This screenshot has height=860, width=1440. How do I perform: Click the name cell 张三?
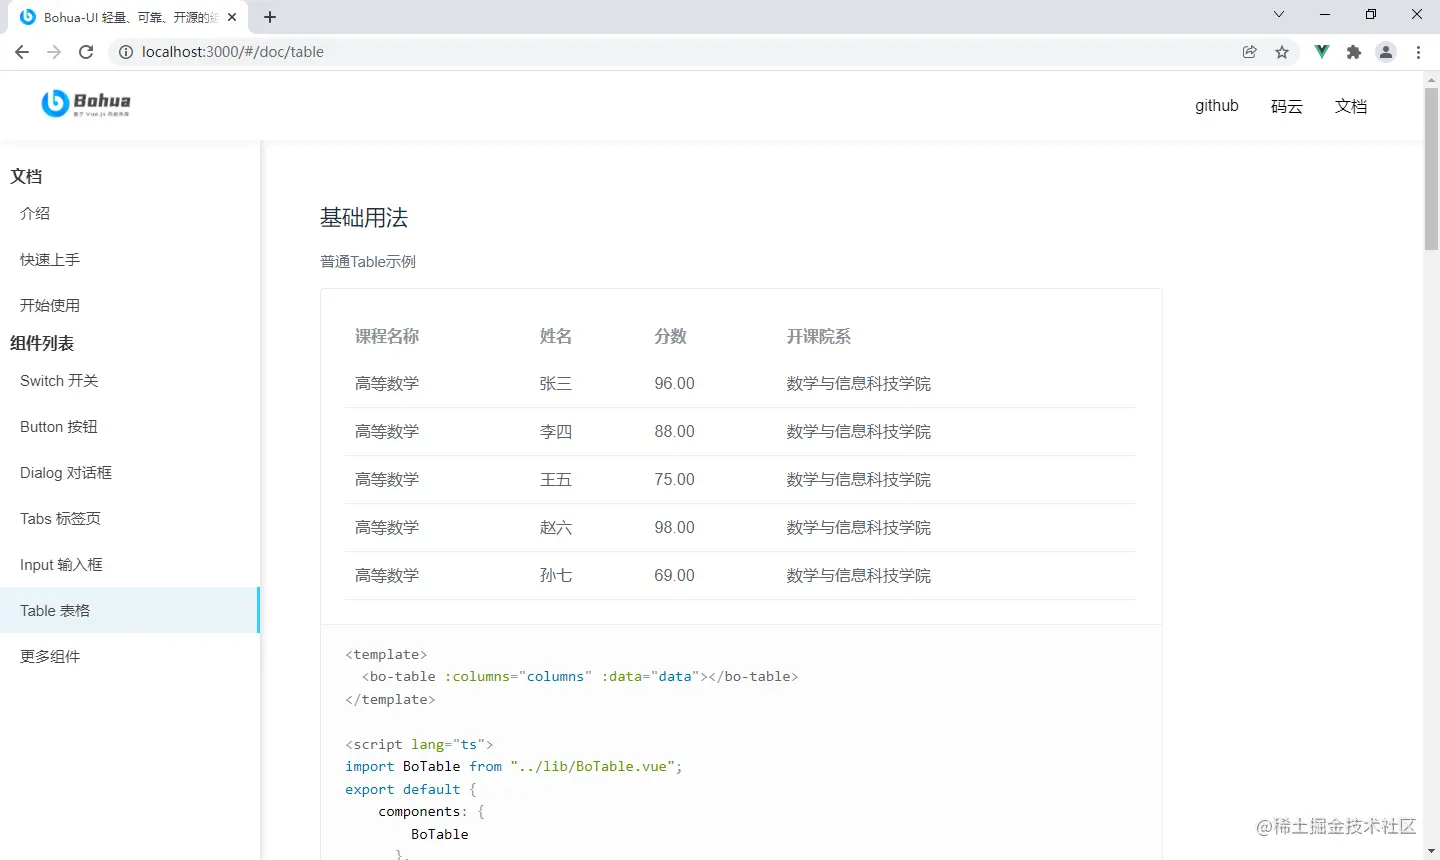point(556,384)
